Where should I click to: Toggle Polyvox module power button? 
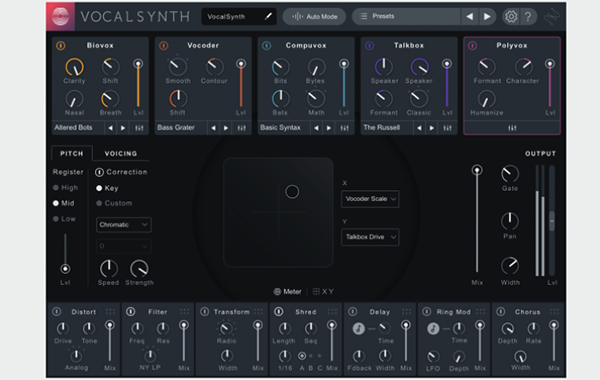coord(473,46)
